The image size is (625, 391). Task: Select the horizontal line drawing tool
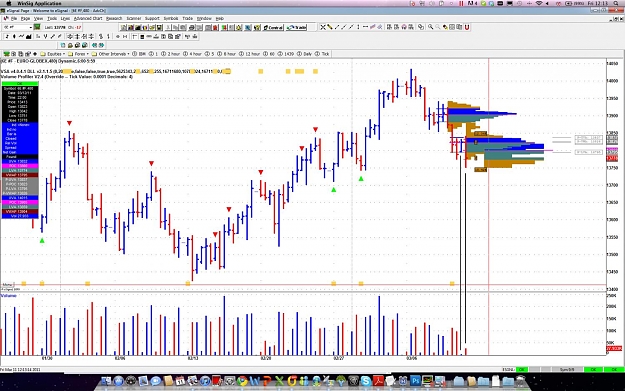pos(365,27)
